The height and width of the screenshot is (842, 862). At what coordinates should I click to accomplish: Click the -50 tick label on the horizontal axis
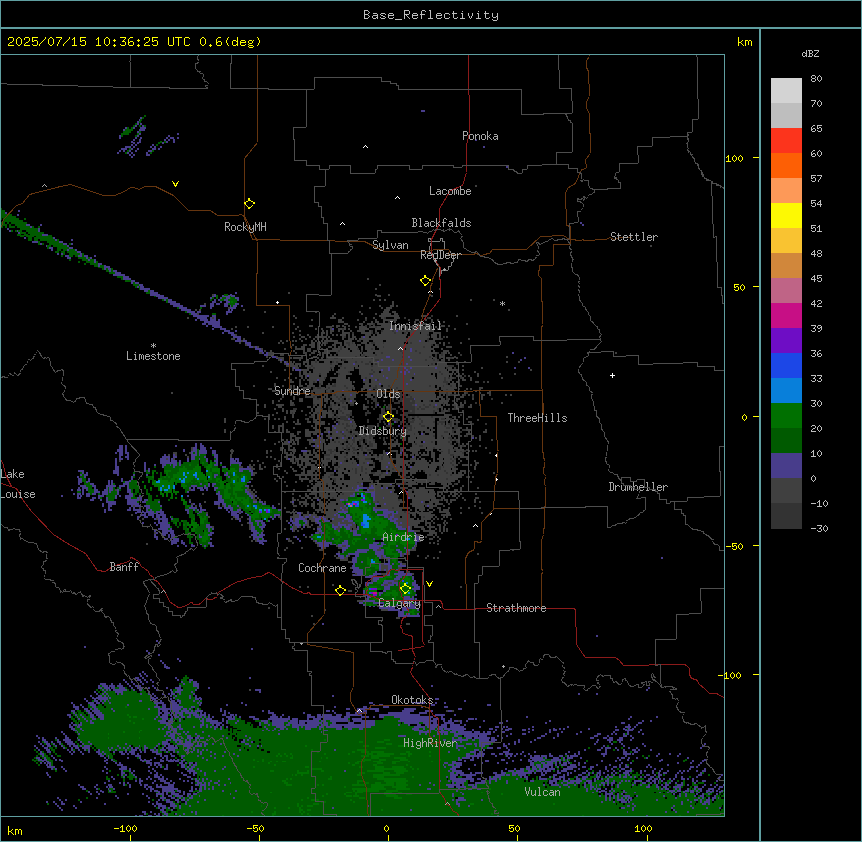coord(255,828)
